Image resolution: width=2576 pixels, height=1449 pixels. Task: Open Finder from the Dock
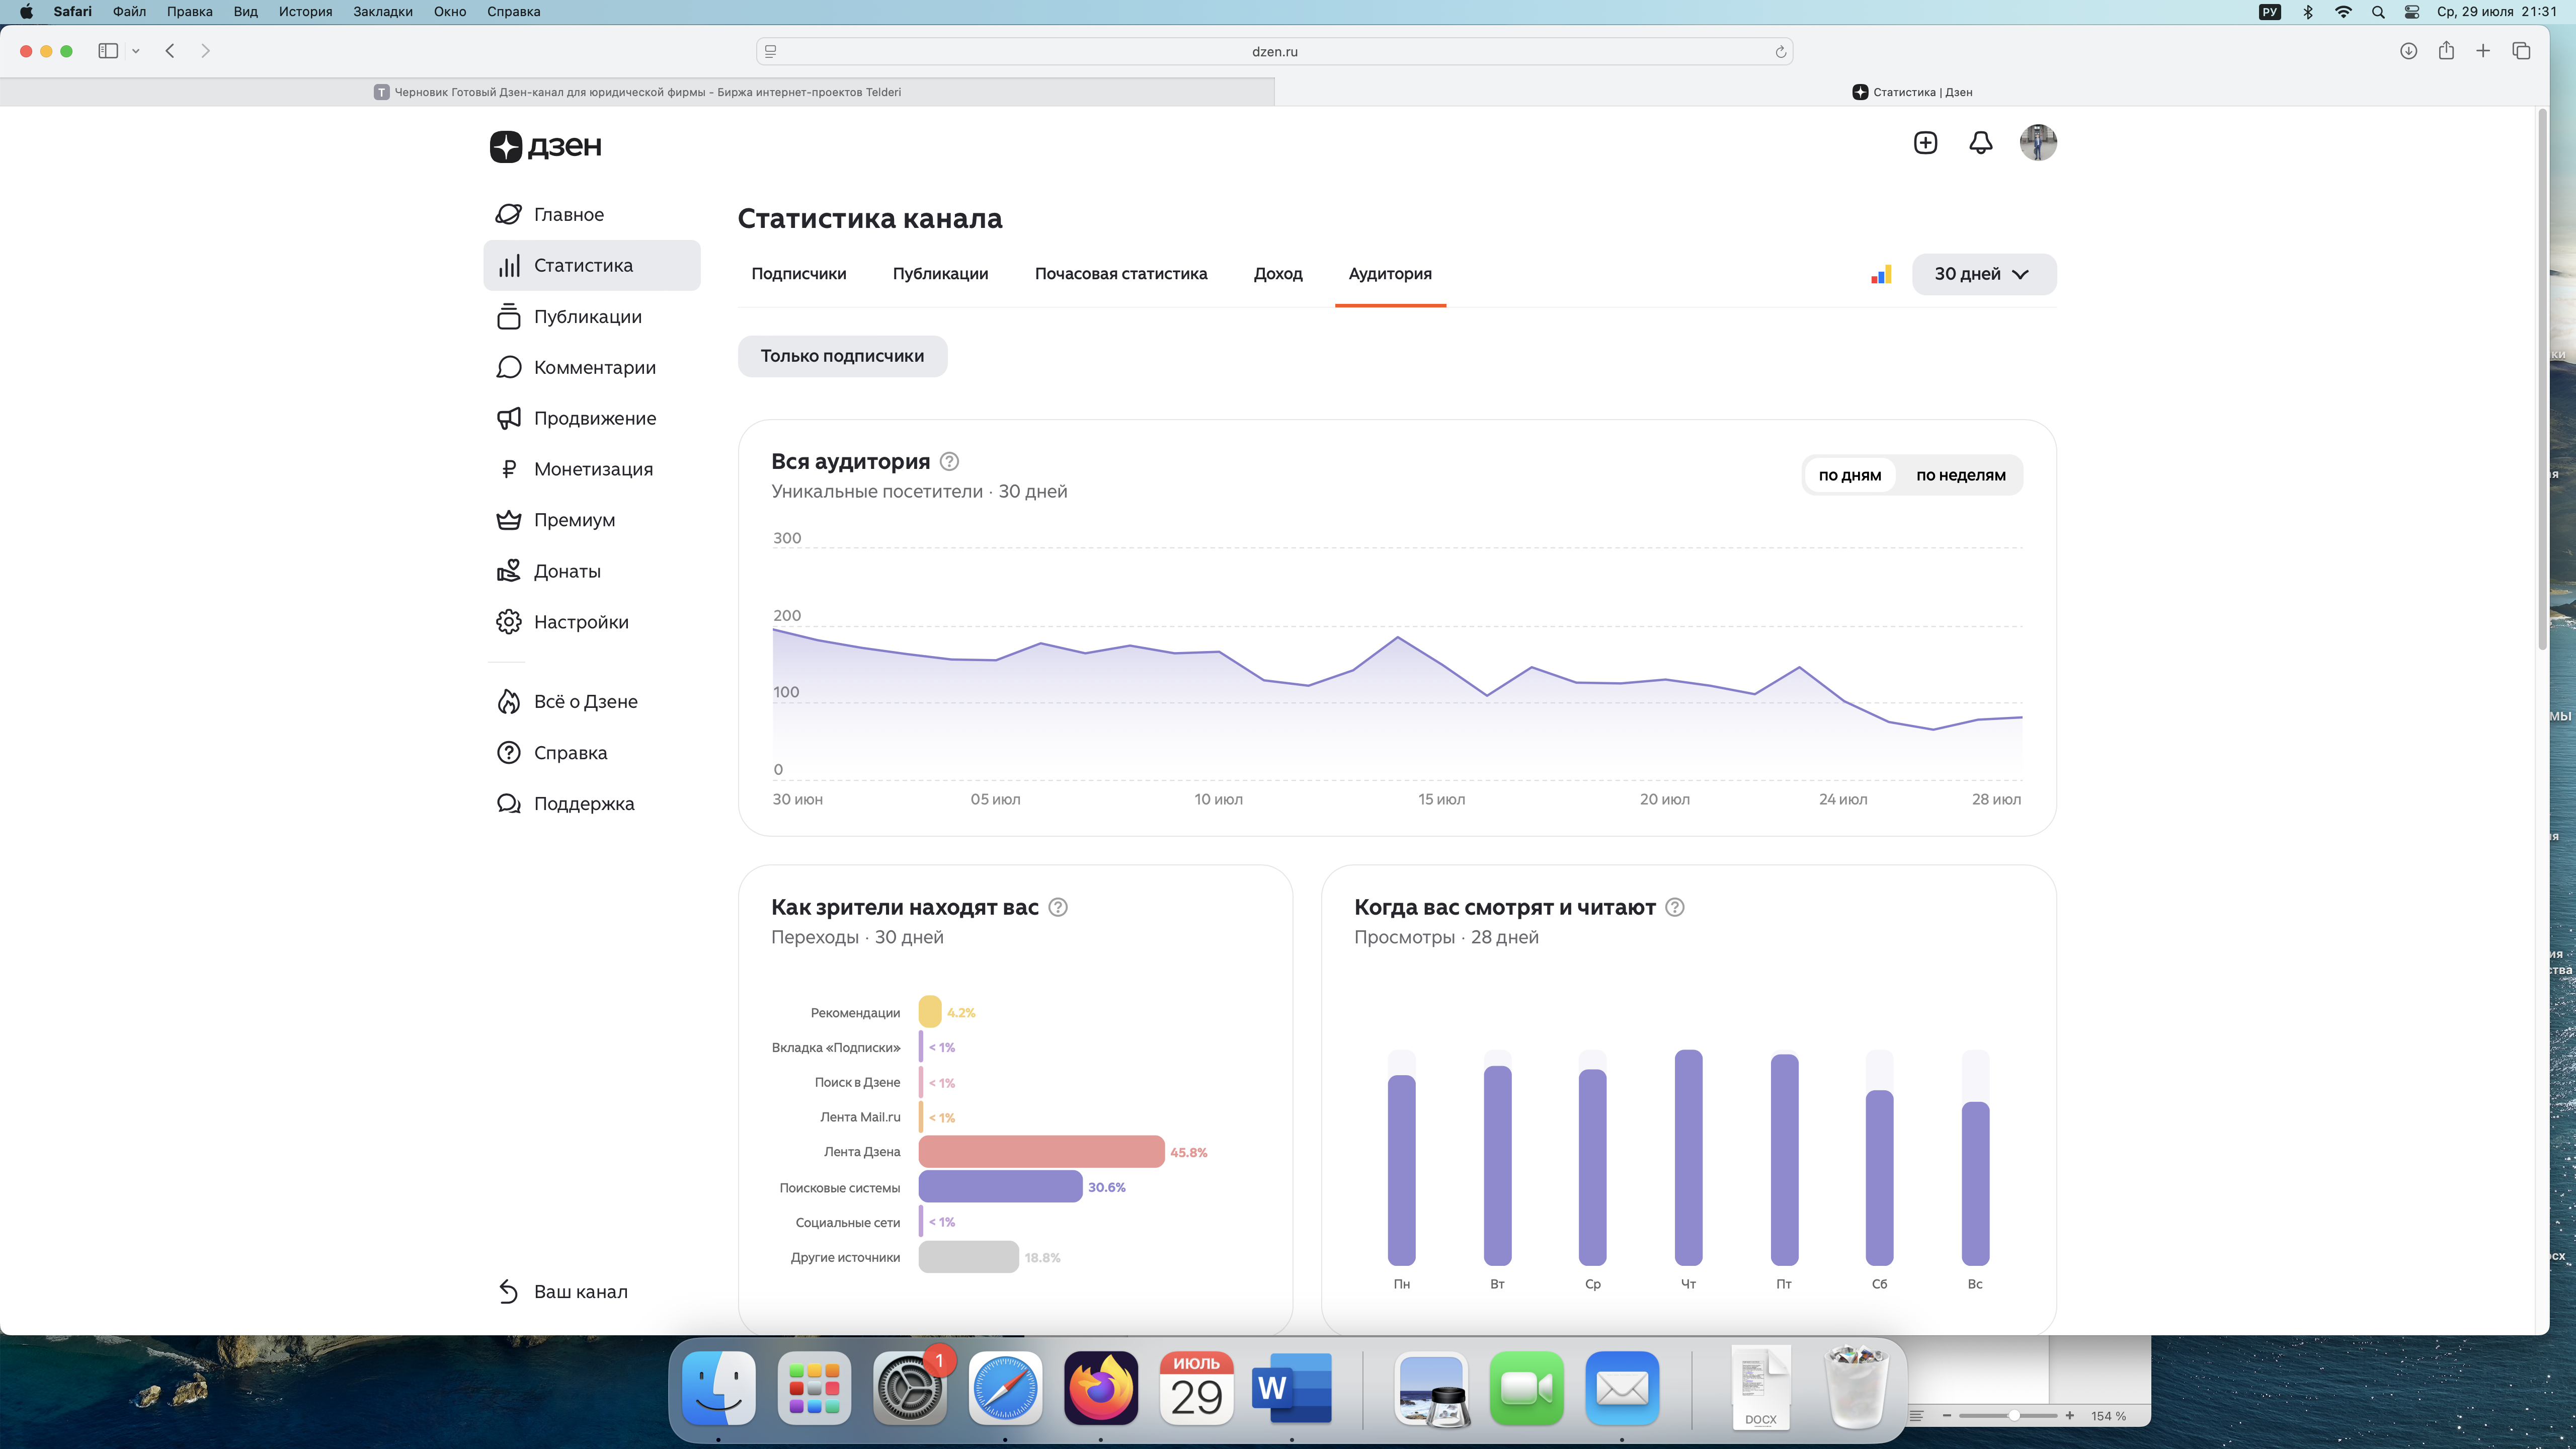point(719,1388)
